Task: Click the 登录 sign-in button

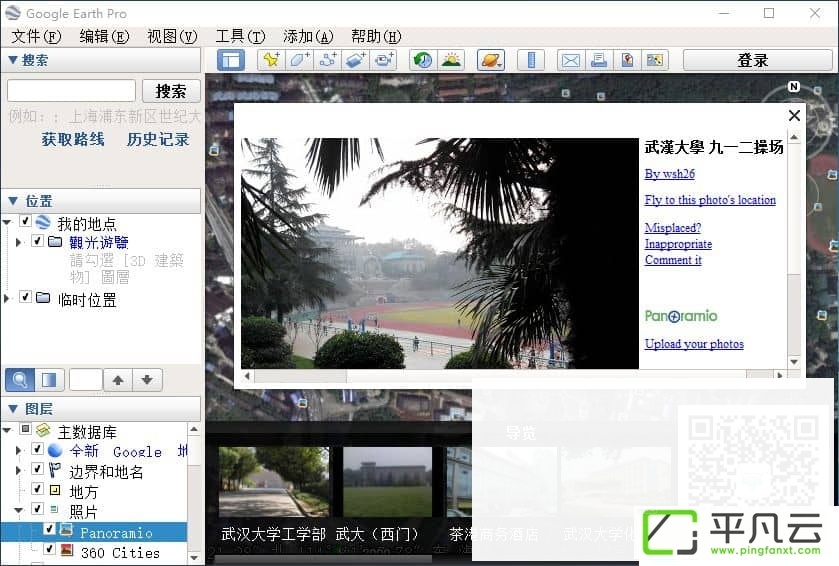Action: pyautogui.click(x=758, y=60)
